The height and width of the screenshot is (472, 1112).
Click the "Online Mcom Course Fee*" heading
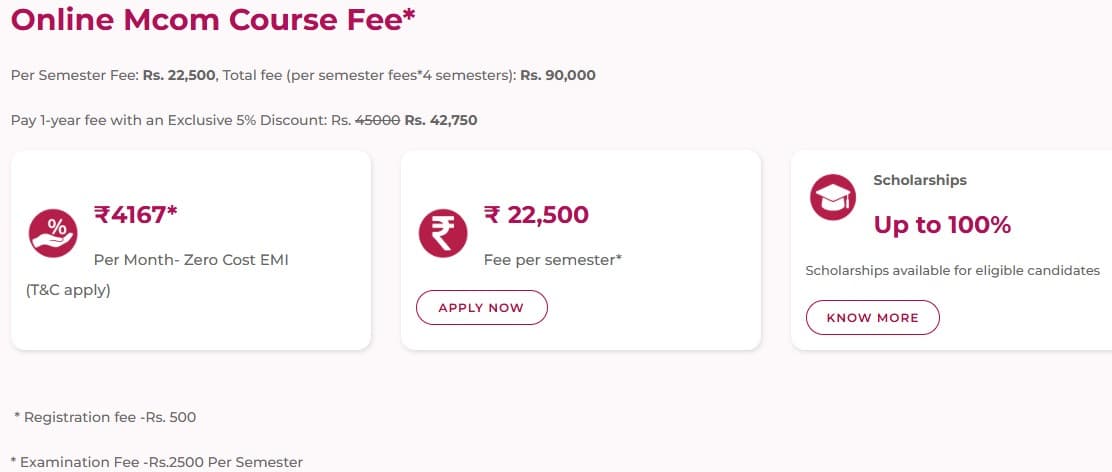pyautogui.click(x=213, y=22)
